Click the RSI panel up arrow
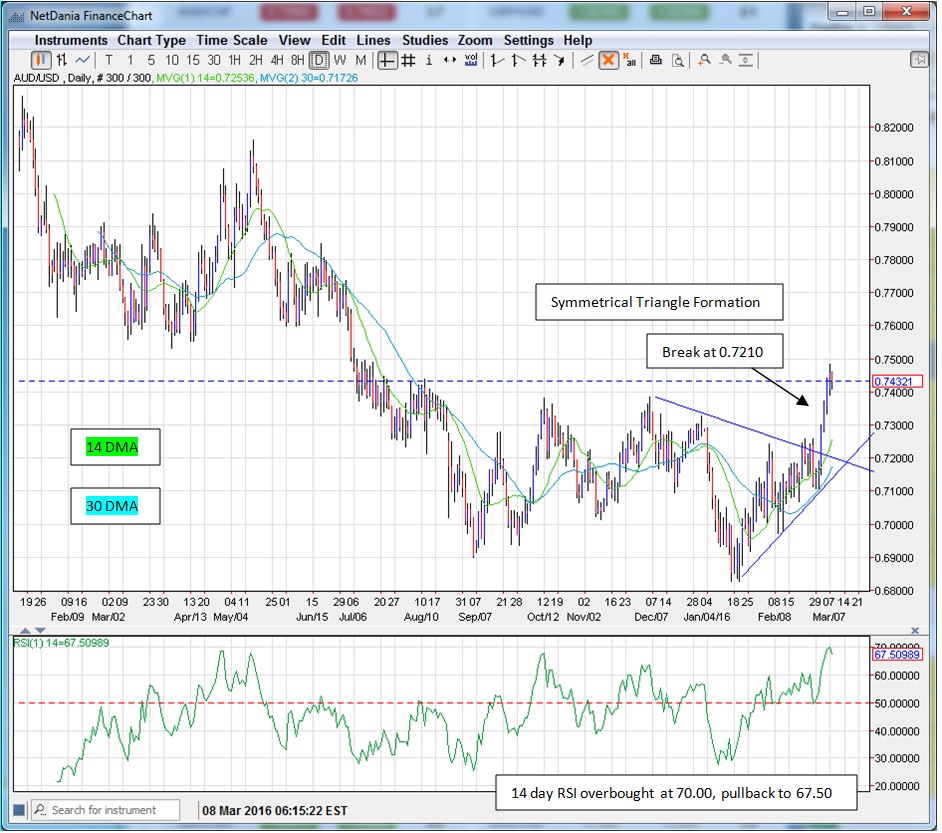This screenshot has width=942, height=833. pyautogui.click(x=25, y=631)
